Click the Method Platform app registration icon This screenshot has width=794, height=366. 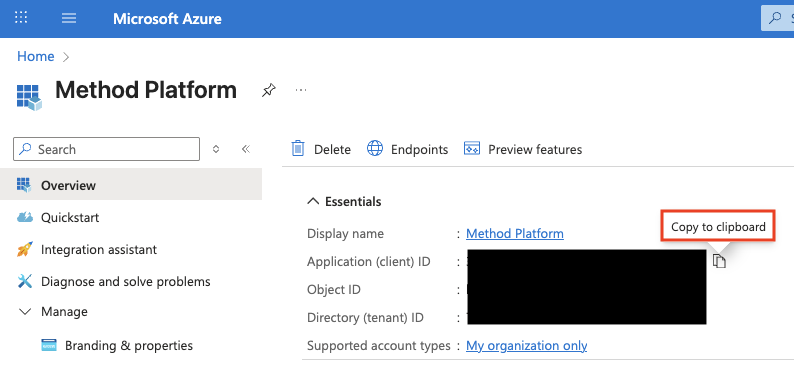pyautogui.click(x=29, y=97)
